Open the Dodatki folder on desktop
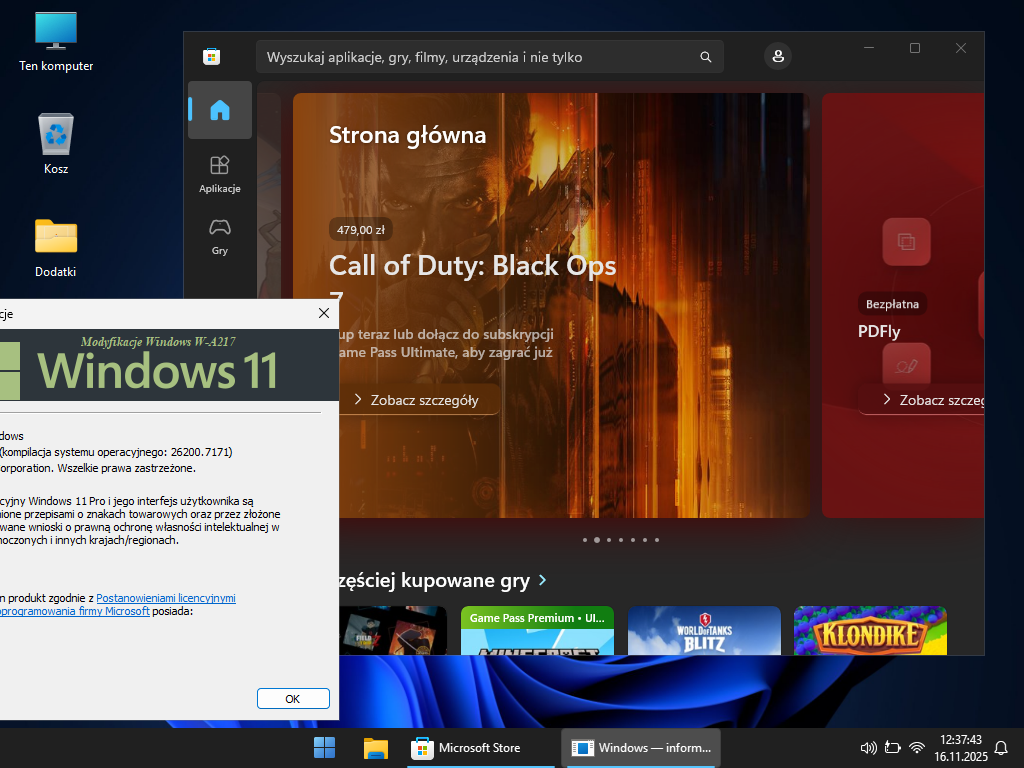 click(x=56, y=245)
